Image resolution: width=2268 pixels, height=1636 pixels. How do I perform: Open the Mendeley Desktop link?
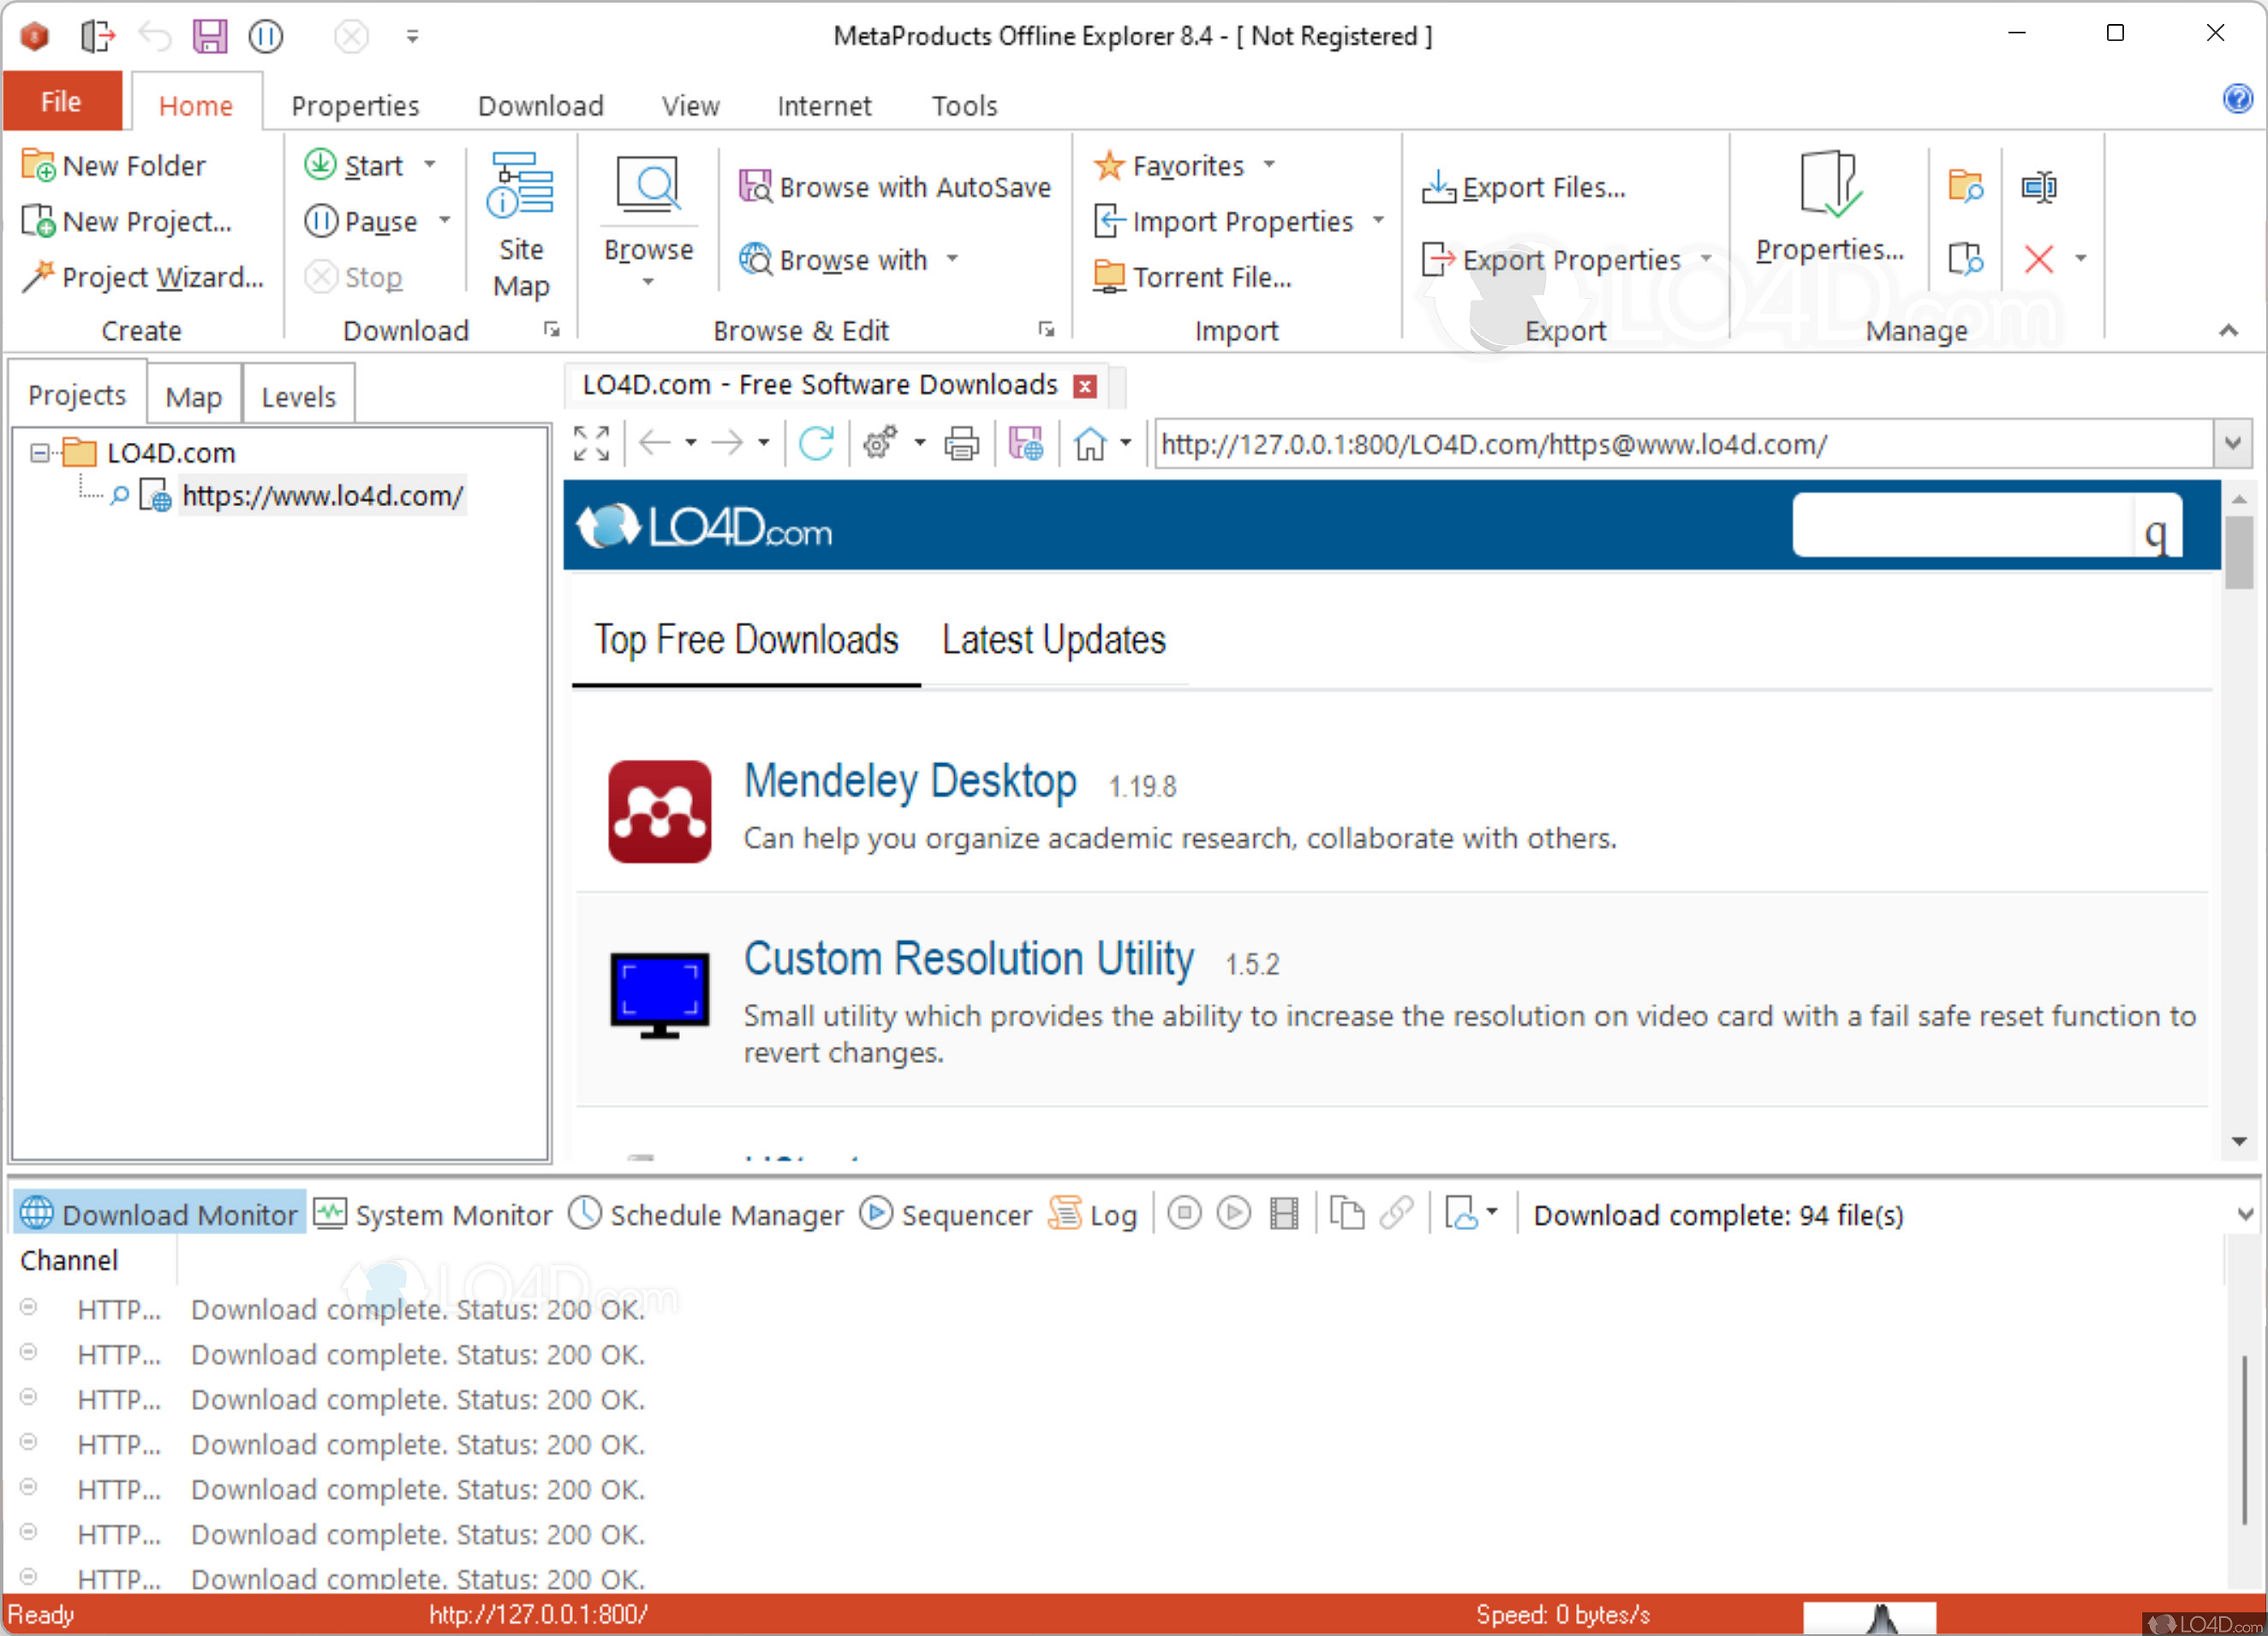(x=909, y=780)
